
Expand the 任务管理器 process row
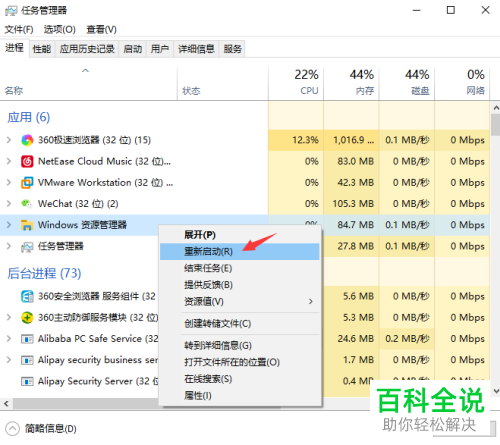point(9,246)
